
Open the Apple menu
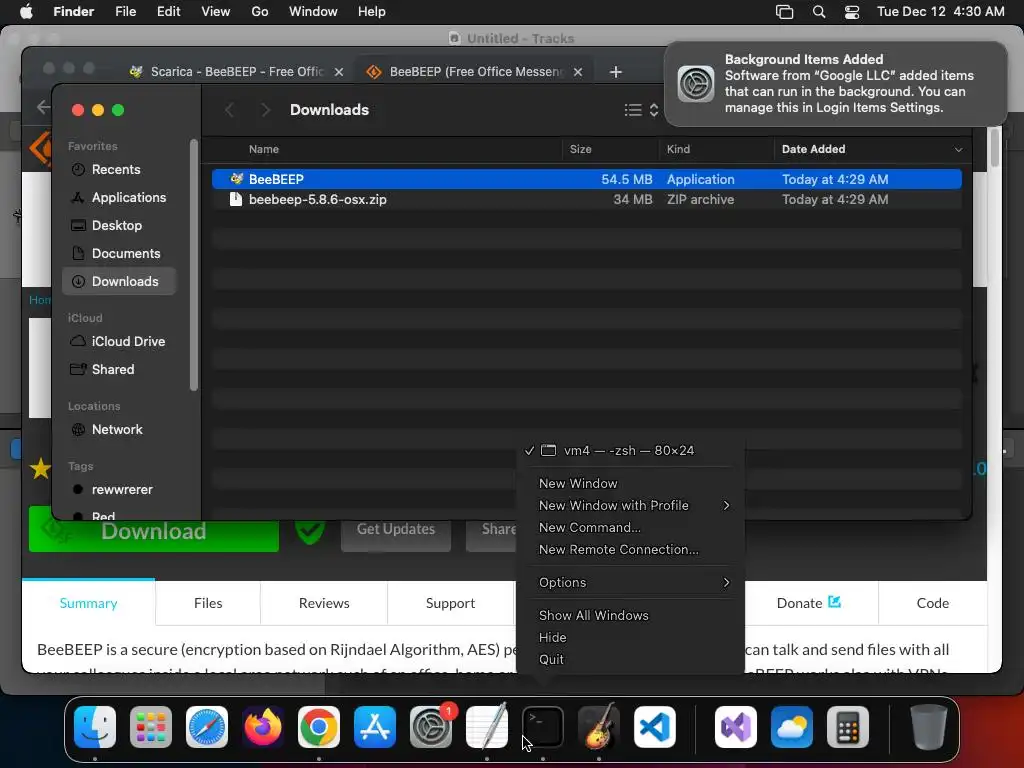(26, 12)
